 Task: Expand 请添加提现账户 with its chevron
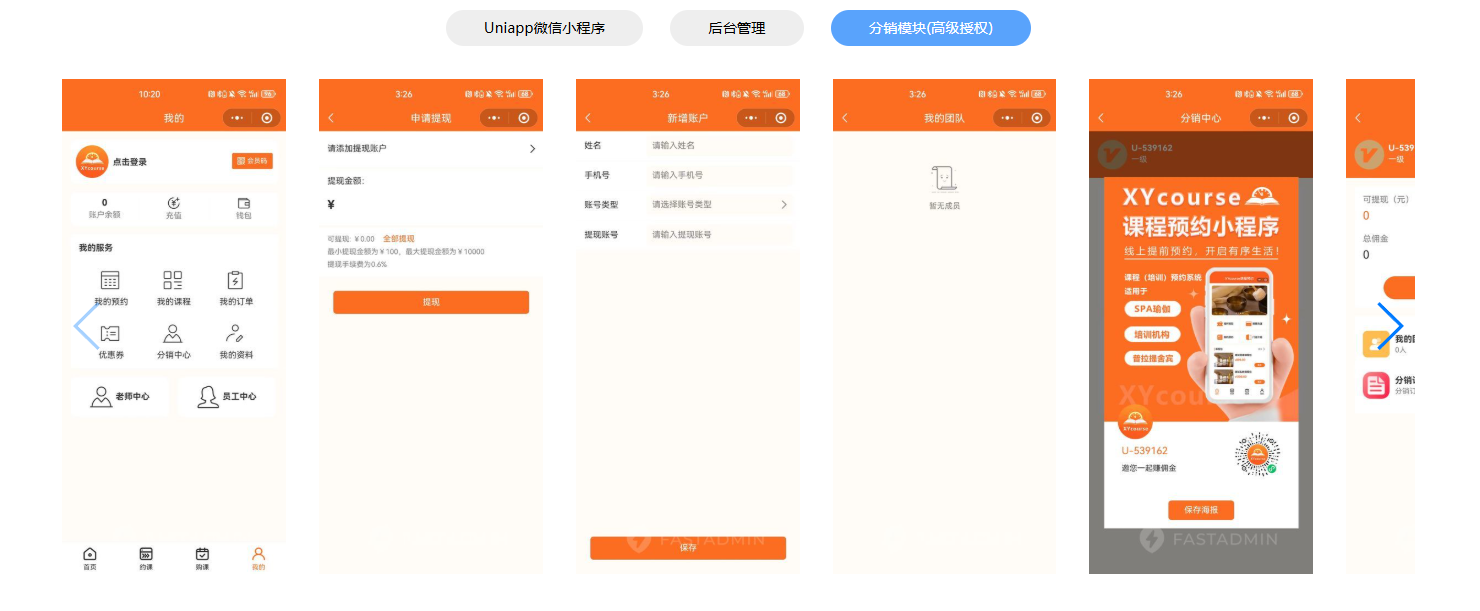(532, 148)
